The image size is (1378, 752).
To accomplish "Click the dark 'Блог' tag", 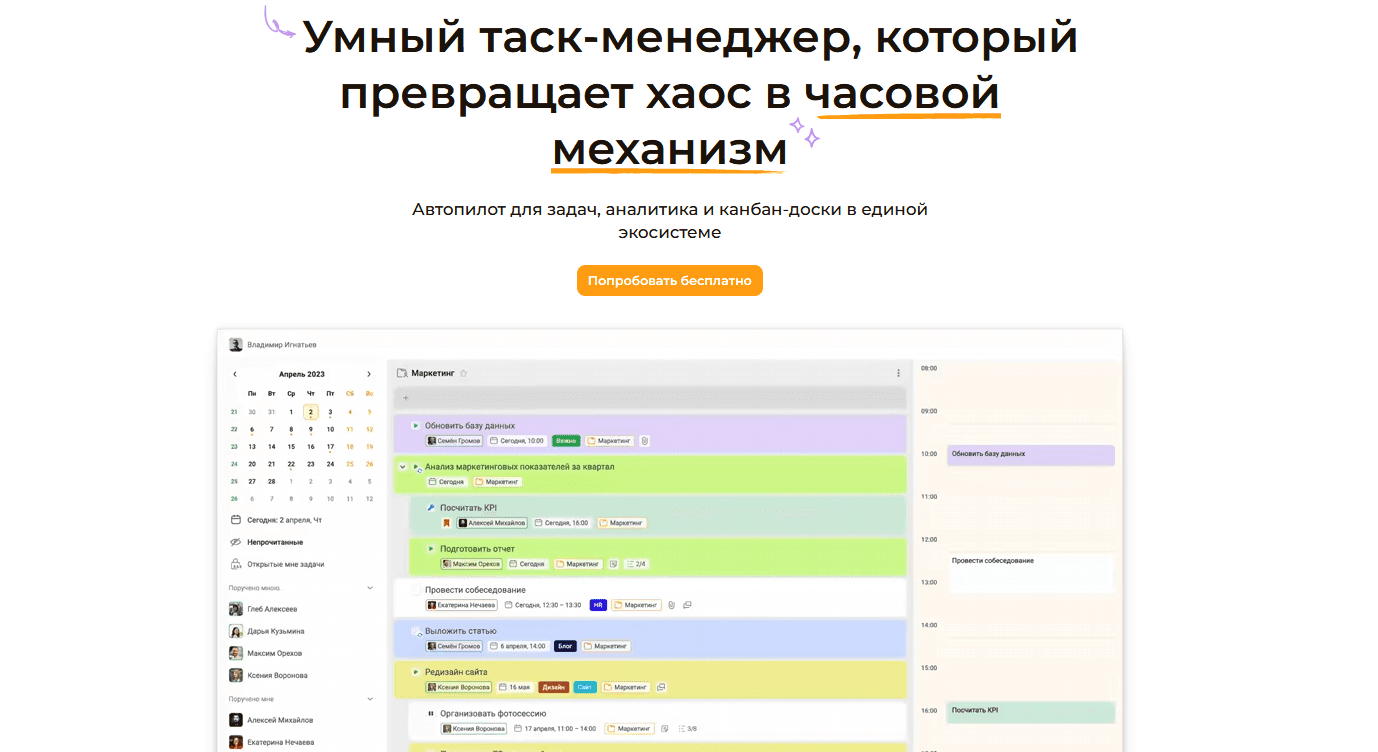I will click(x=565, y=646).
